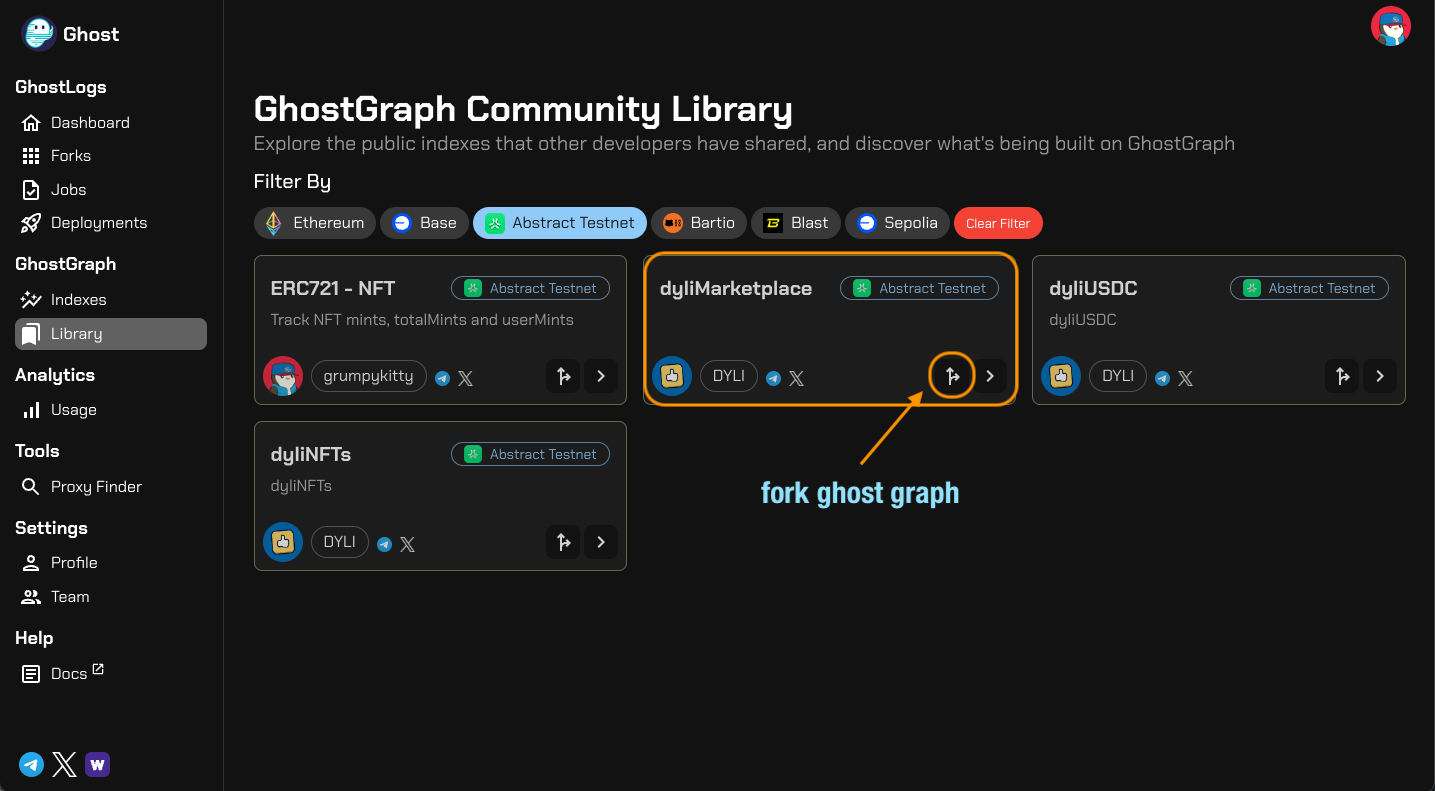Click the Ghost logo at top left
This screenshot has width=1435, height=791.
click(37, 33)
